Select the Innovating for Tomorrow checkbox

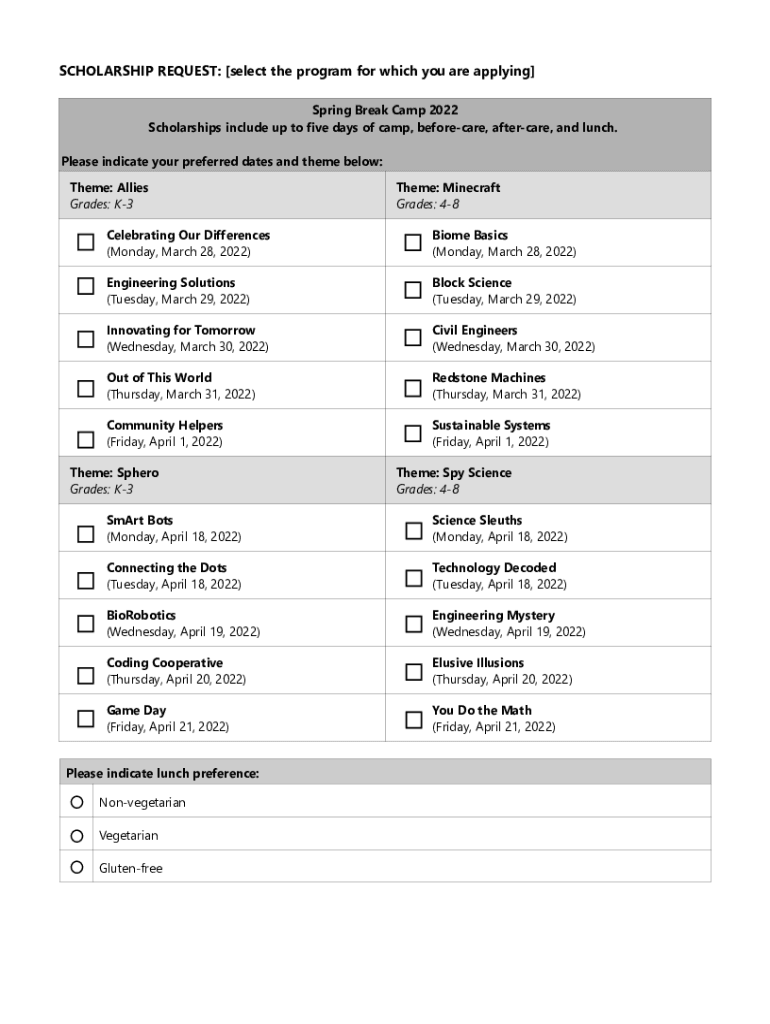[86, 338]
